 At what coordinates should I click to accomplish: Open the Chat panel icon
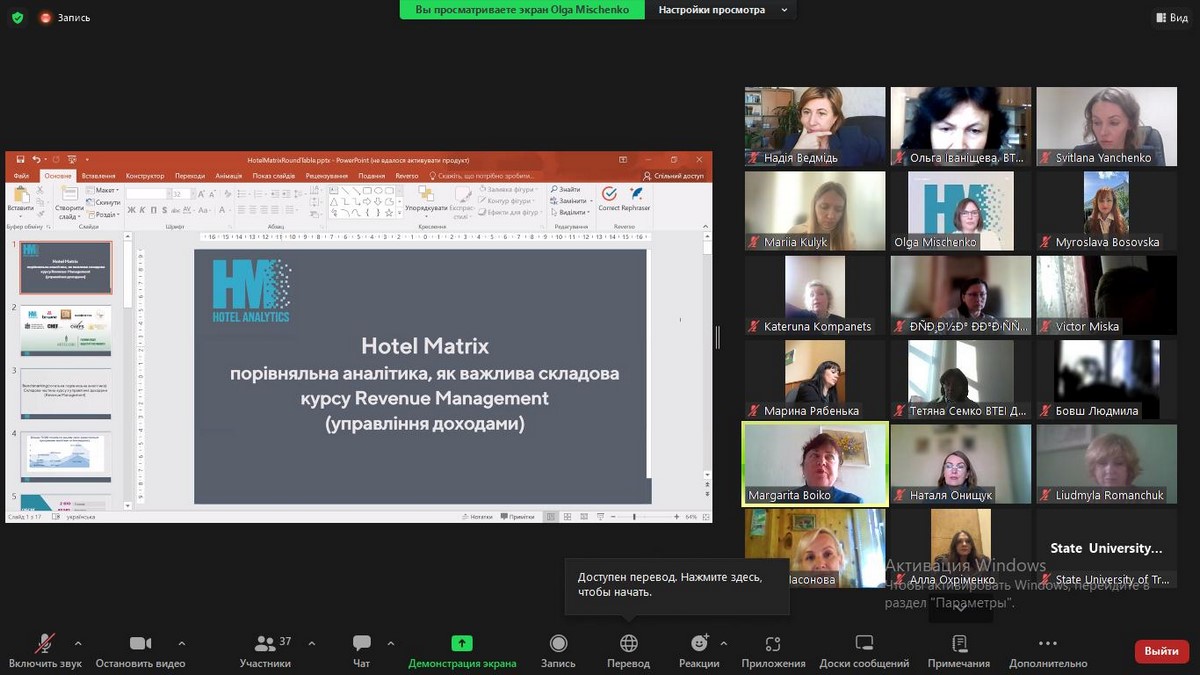[x=361, y=643]
